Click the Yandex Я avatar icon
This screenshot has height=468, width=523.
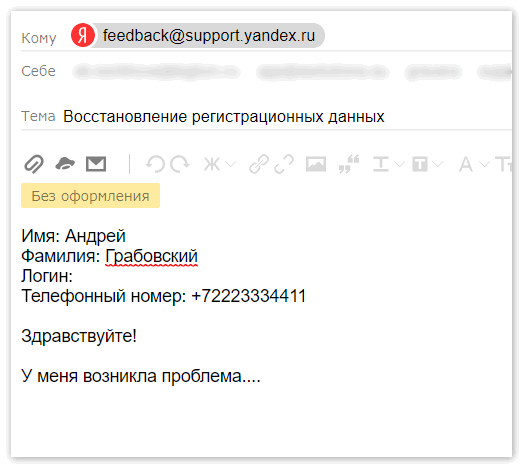click(x=83, y=35)
